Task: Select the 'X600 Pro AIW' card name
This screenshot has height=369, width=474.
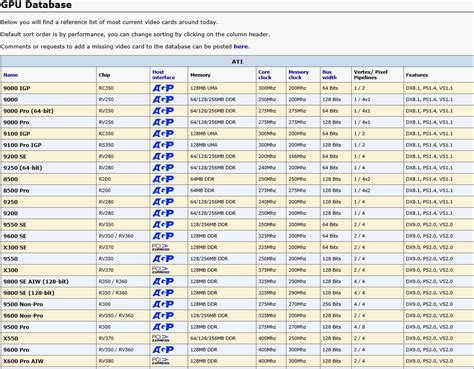Action: click(x=23, y=361)
